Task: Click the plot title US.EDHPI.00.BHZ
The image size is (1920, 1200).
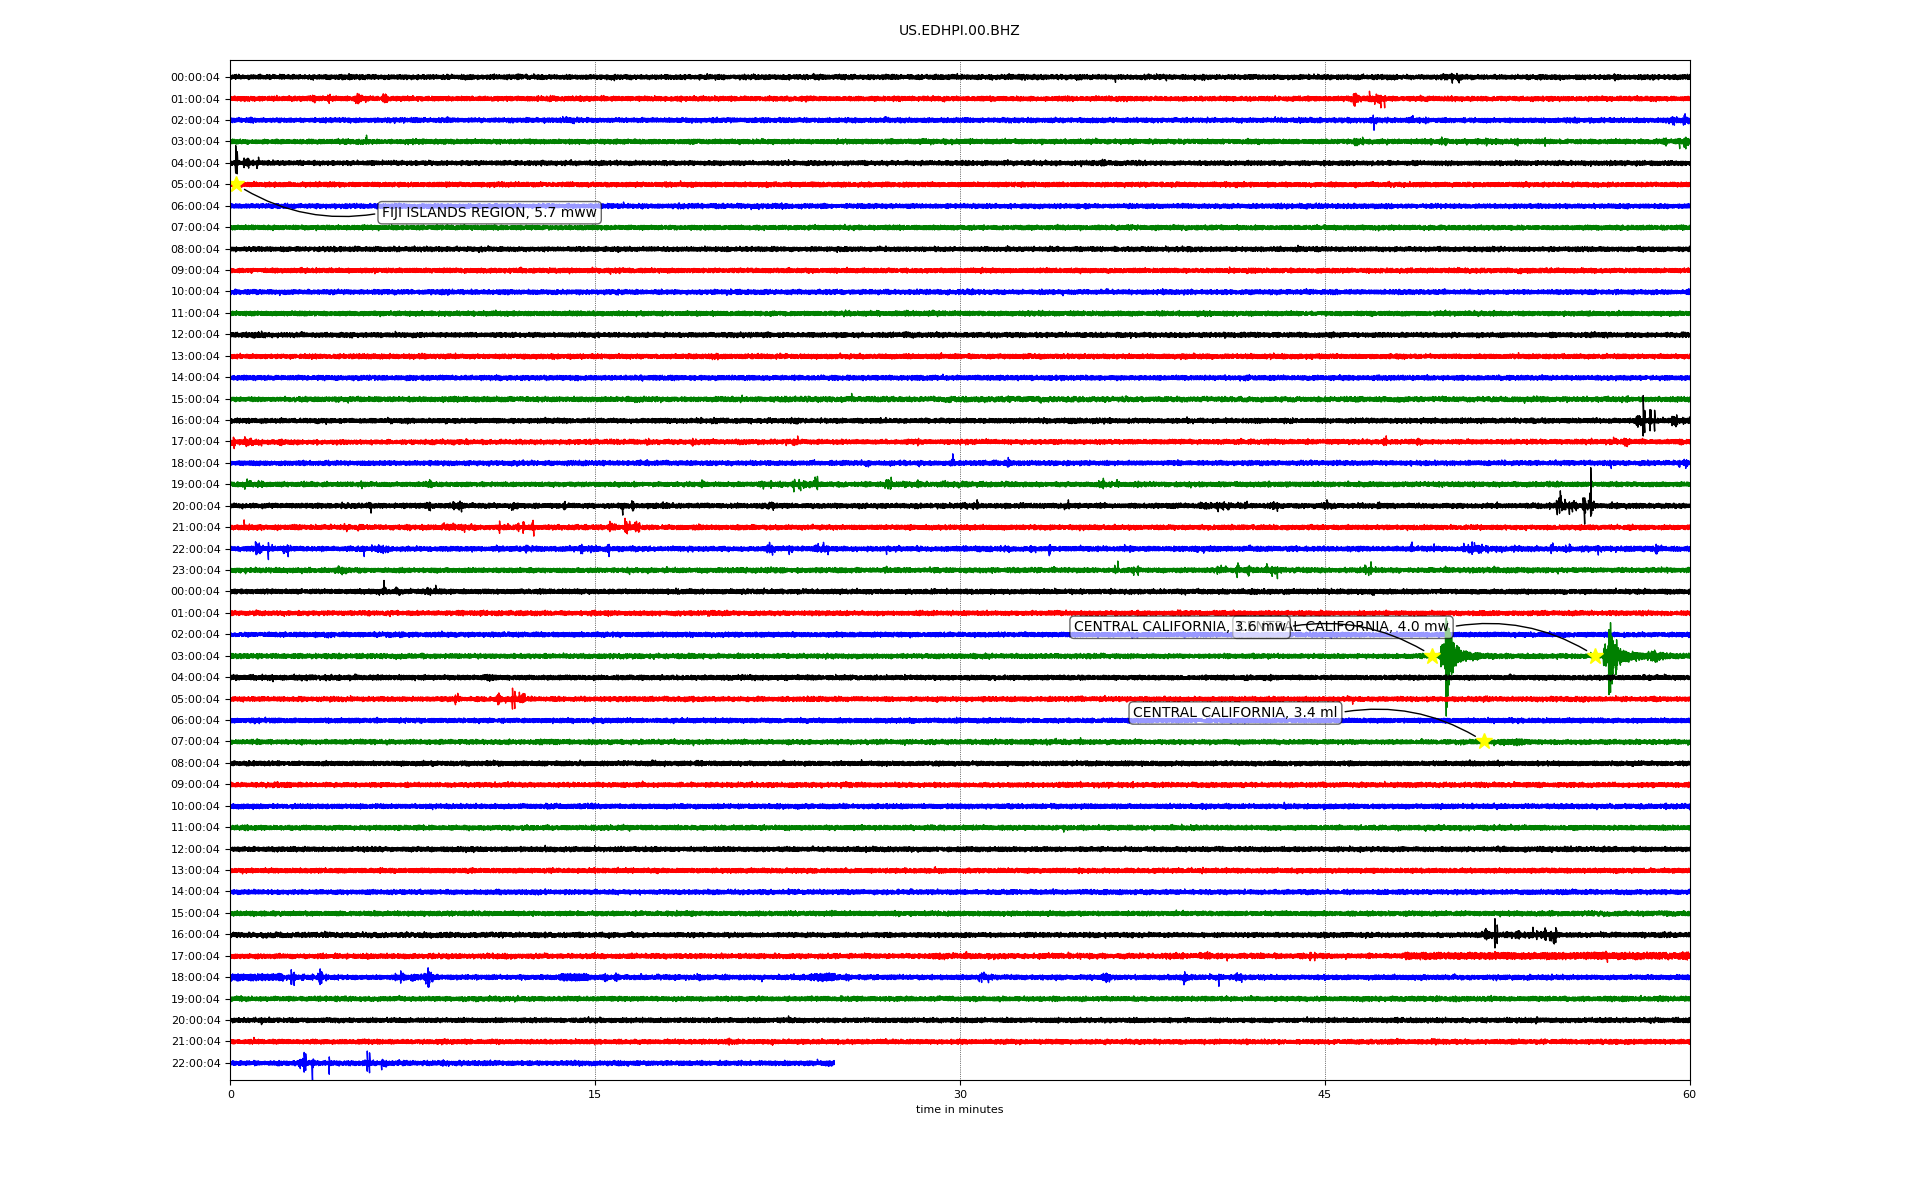Action: tap(958, 31)
